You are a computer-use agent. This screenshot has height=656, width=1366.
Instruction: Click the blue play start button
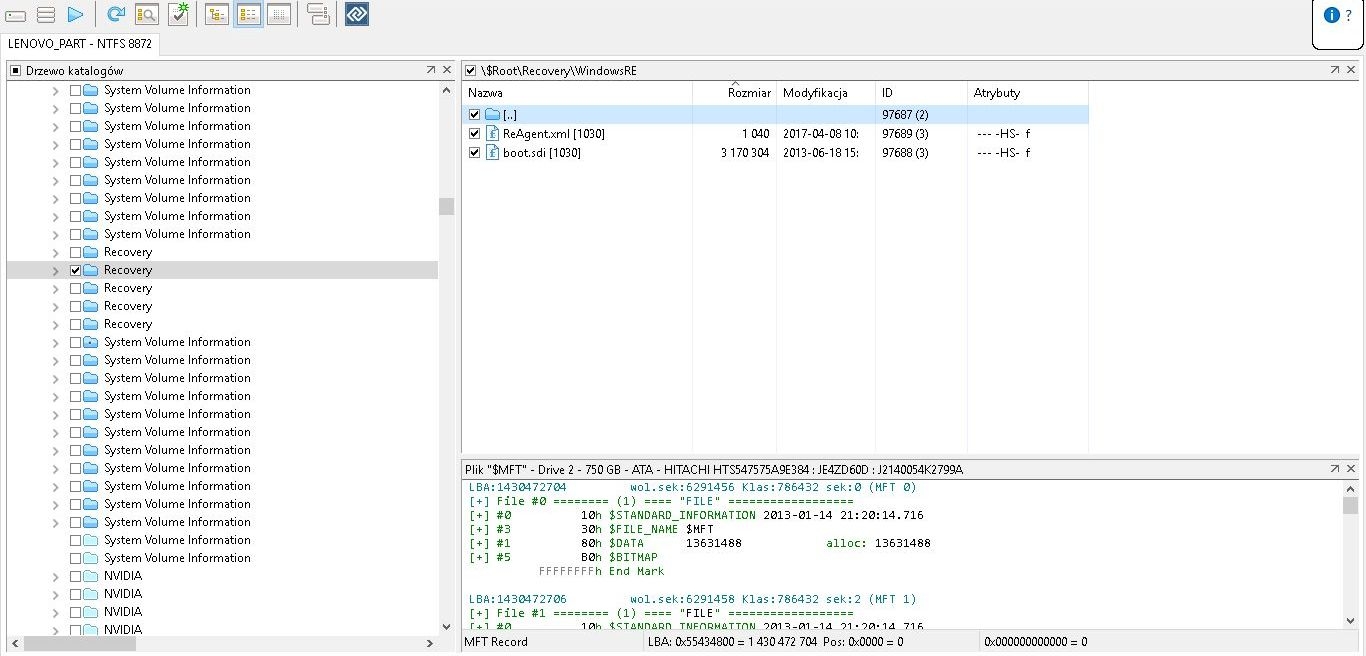click(x=76, y=15)
